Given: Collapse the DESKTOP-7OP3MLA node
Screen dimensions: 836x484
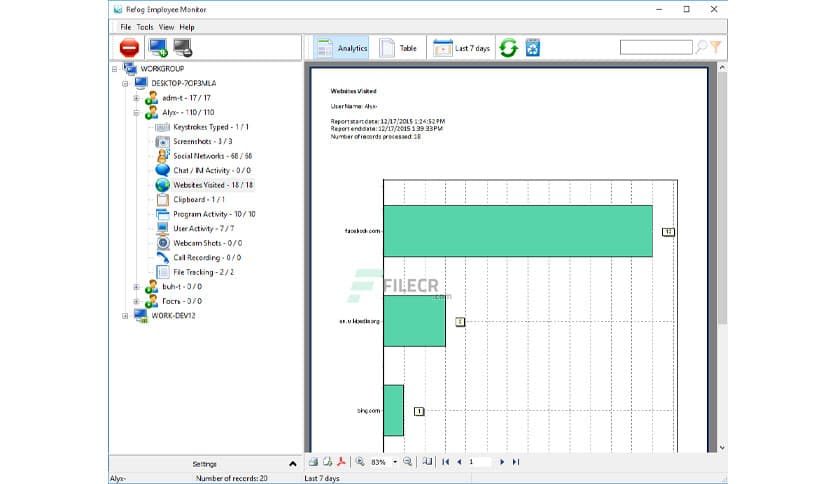Looking at the screenshot, I should [x=125, y=84].
